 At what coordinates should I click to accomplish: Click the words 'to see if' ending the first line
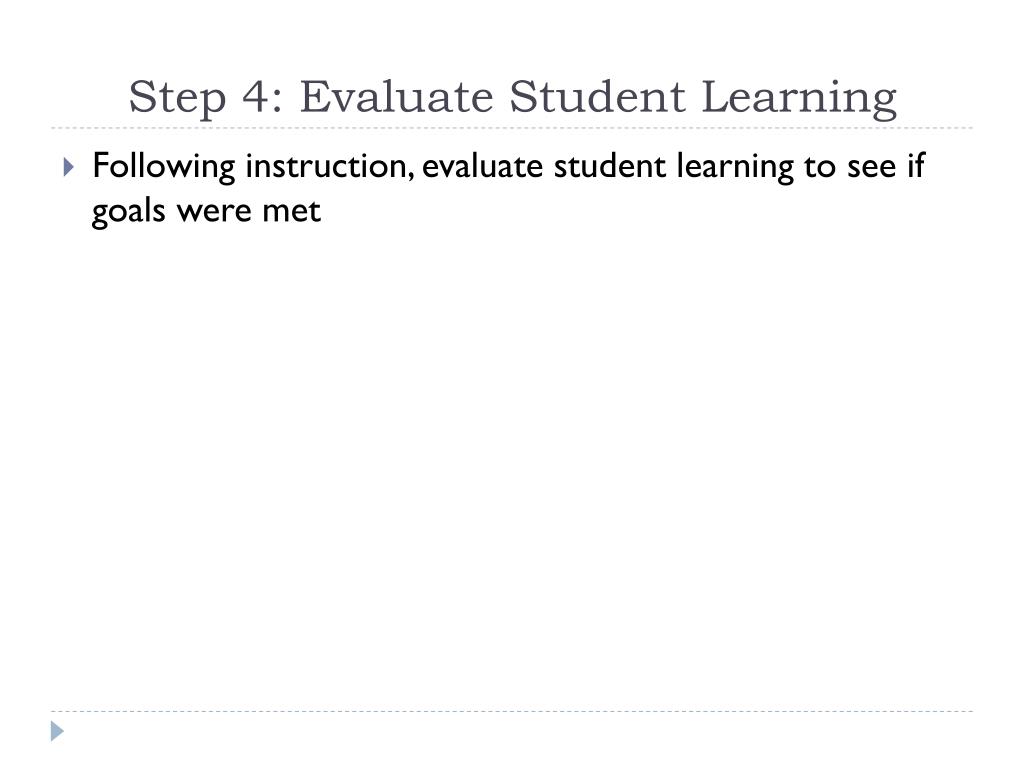click(x=865, y=166)
